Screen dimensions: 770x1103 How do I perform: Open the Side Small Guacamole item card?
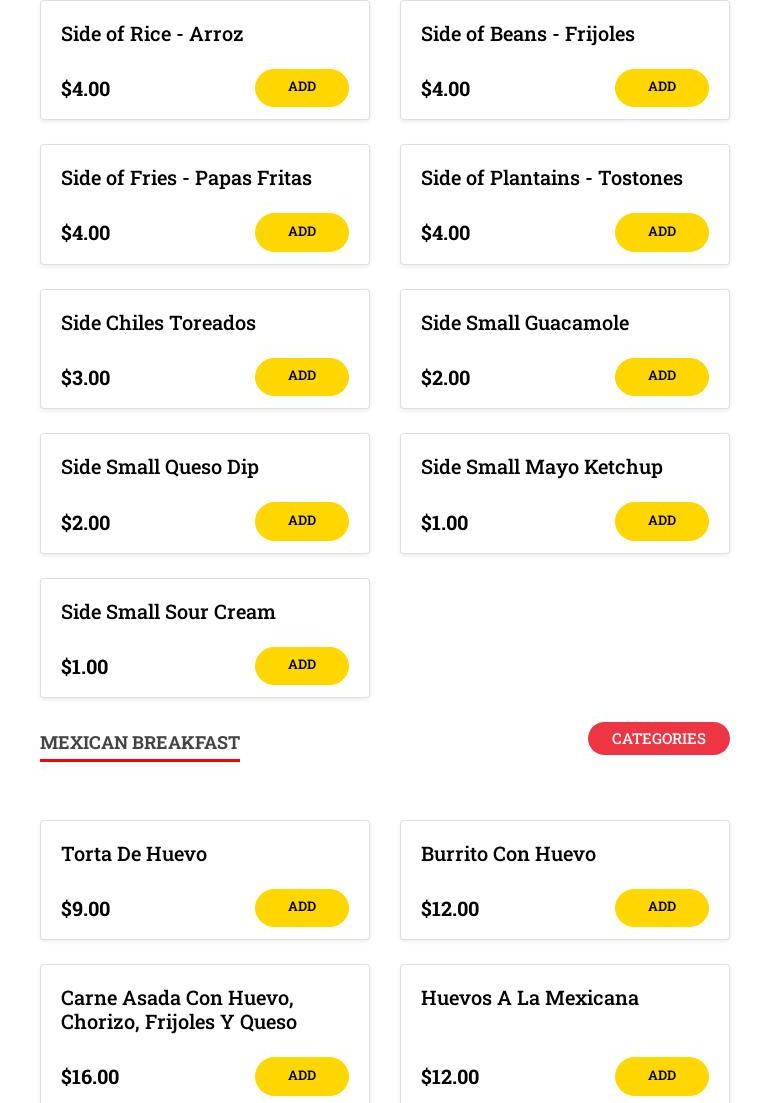(565, 349)
